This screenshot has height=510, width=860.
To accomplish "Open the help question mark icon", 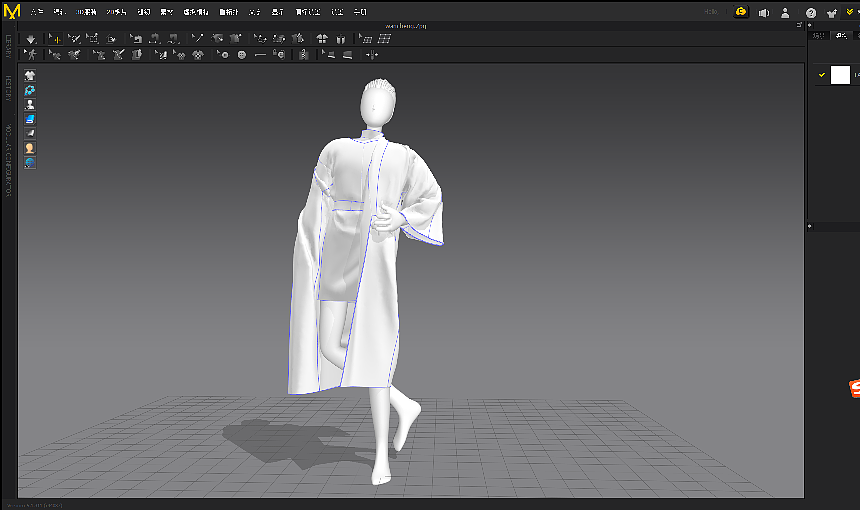I will point(811,13).
